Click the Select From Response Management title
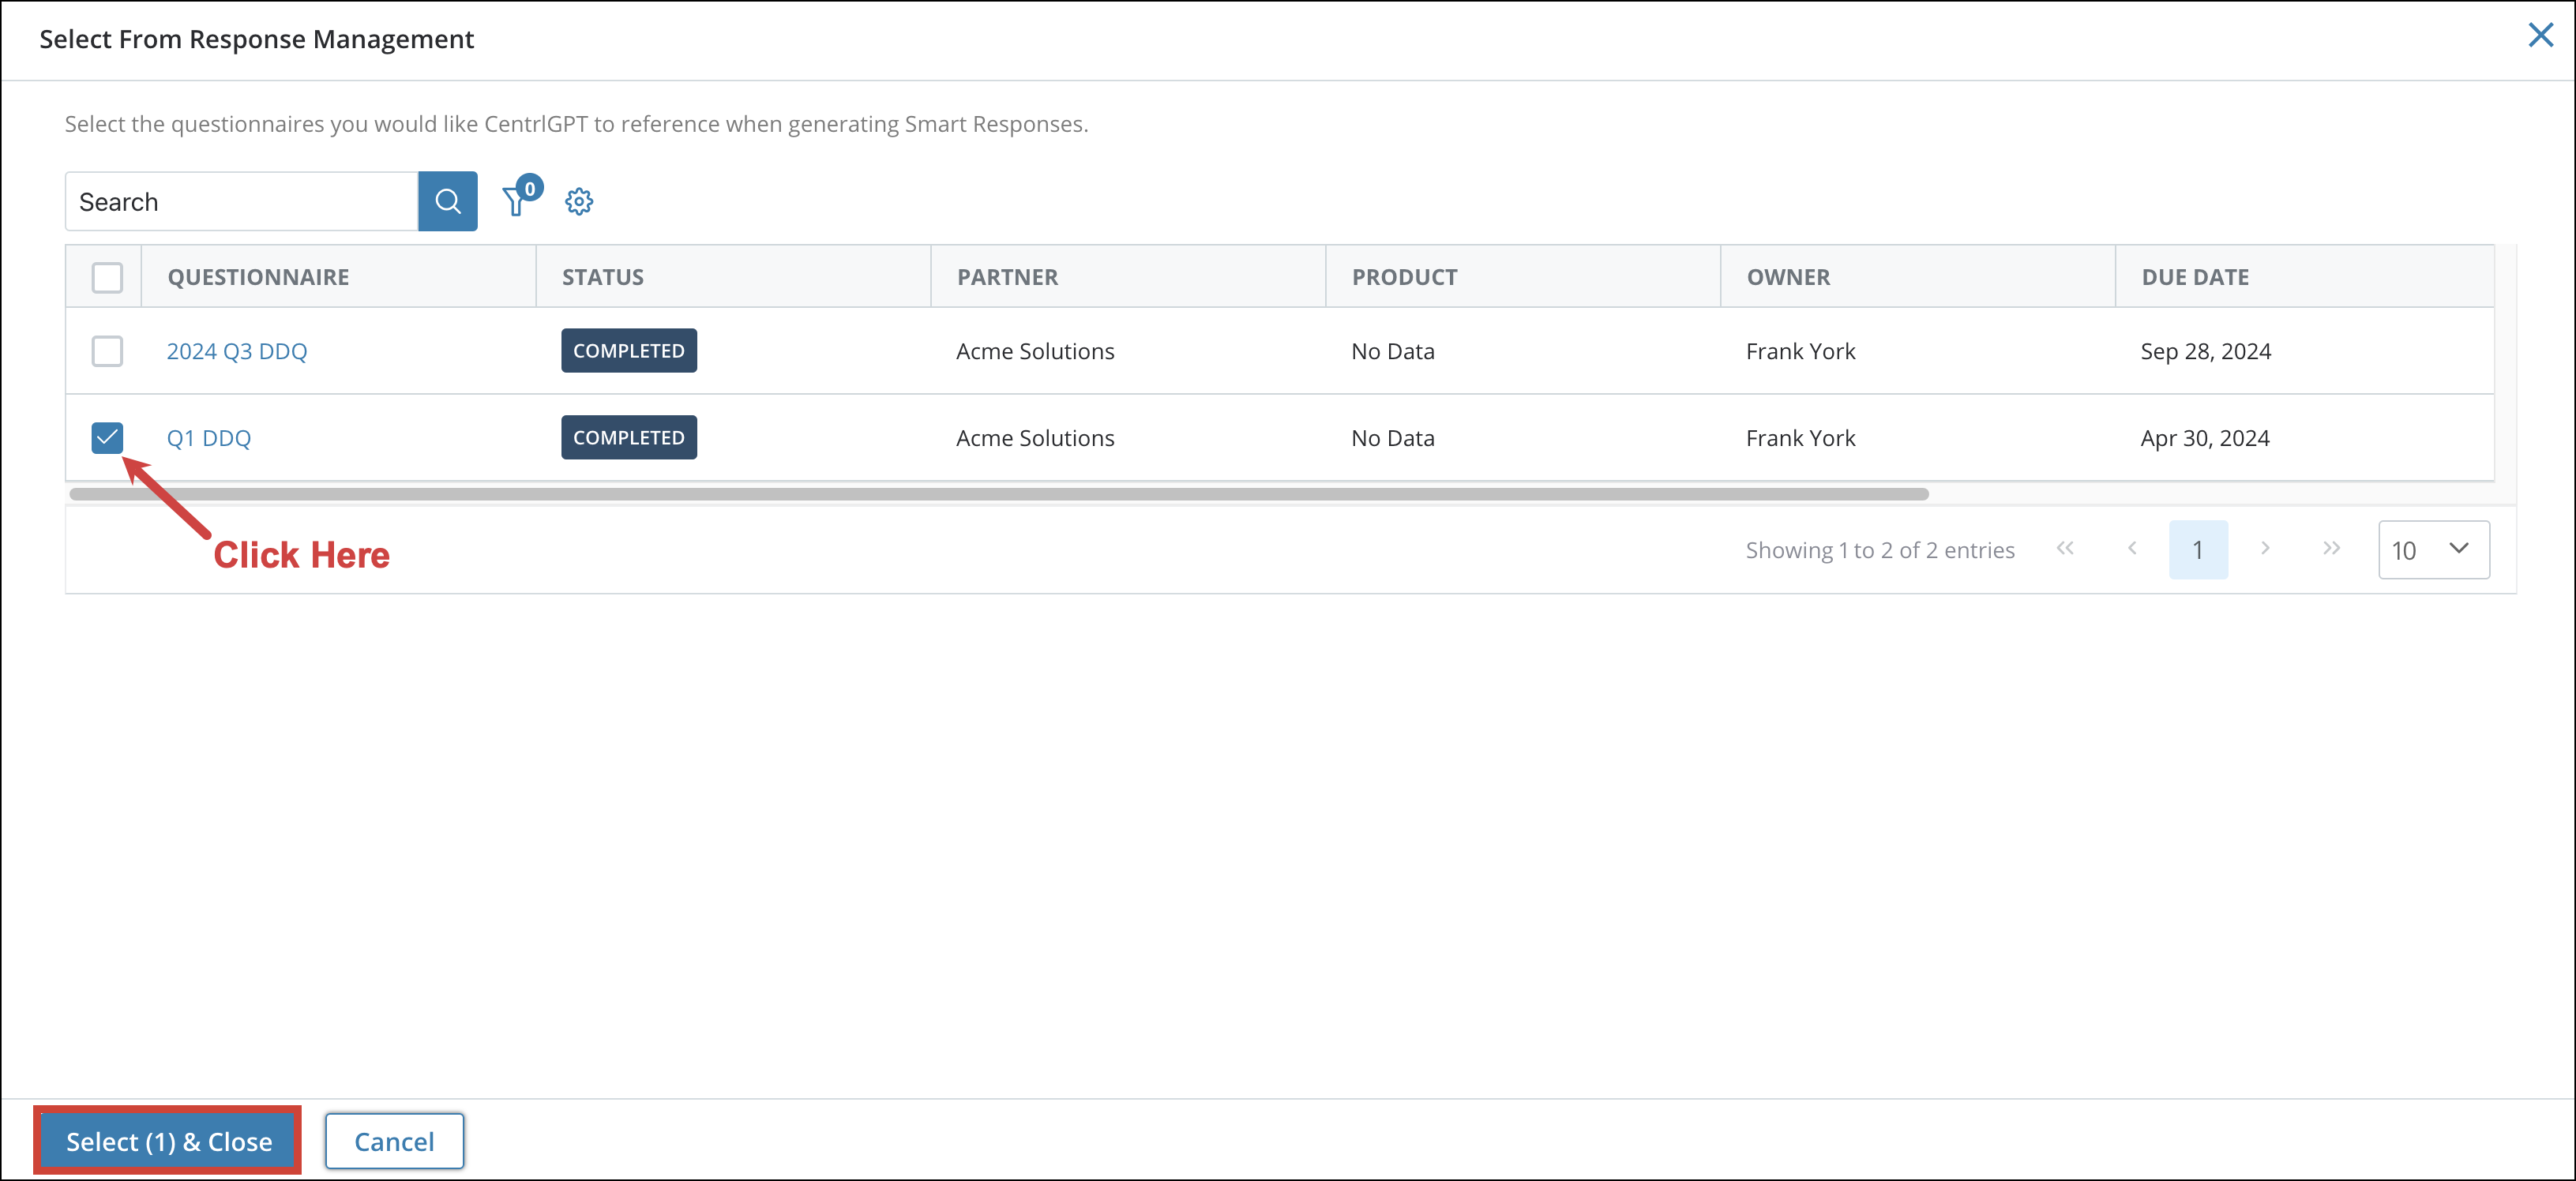 point(256,39)
